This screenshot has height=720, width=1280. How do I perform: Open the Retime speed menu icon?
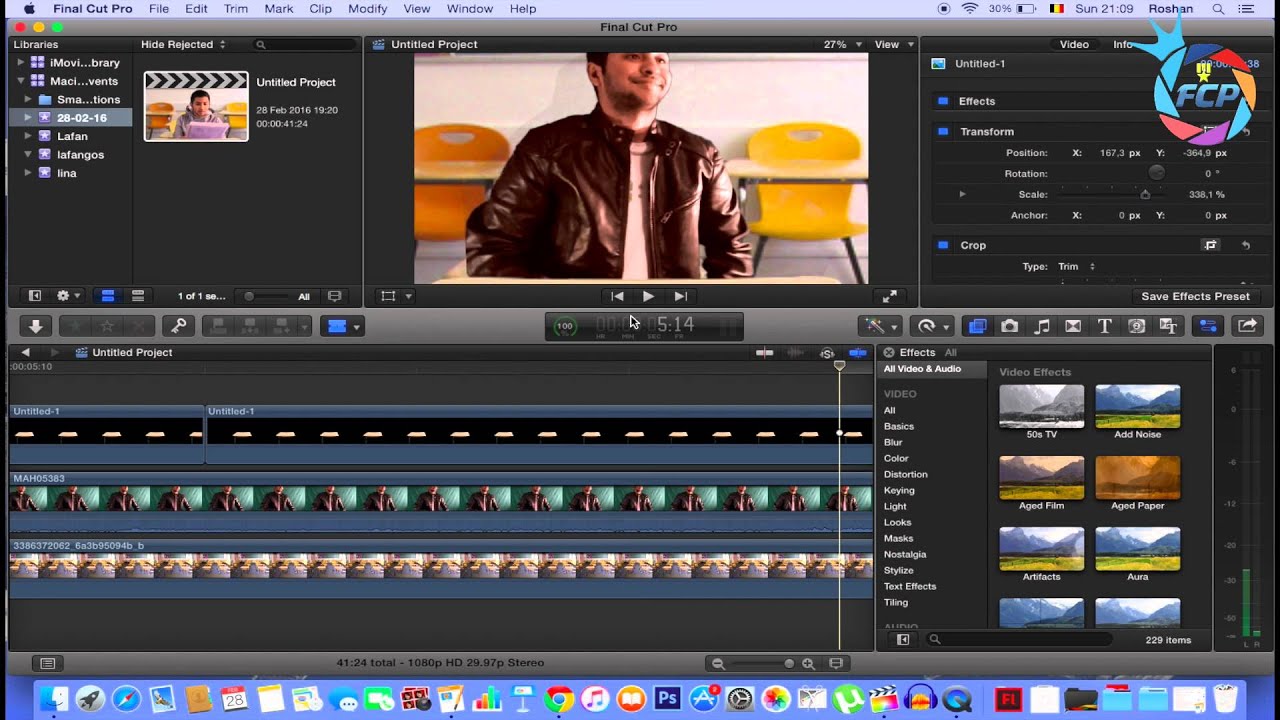(933, 326)
